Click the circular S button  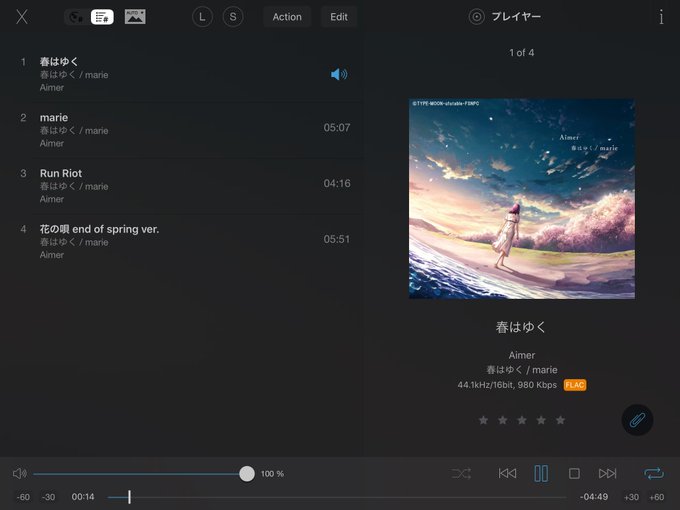(233, 17)
